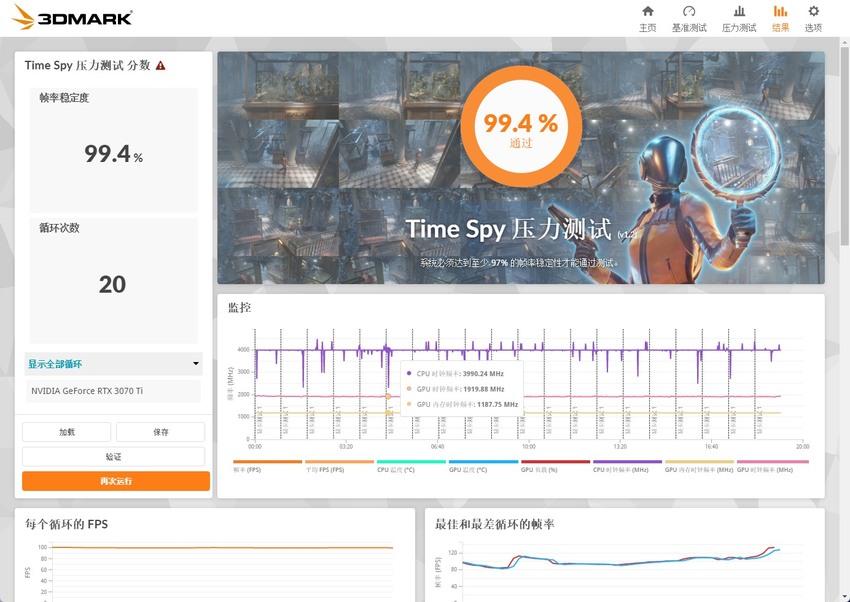
Task: Expand the 显示全部循环 dropdown
Action: (x=113, y=364)
